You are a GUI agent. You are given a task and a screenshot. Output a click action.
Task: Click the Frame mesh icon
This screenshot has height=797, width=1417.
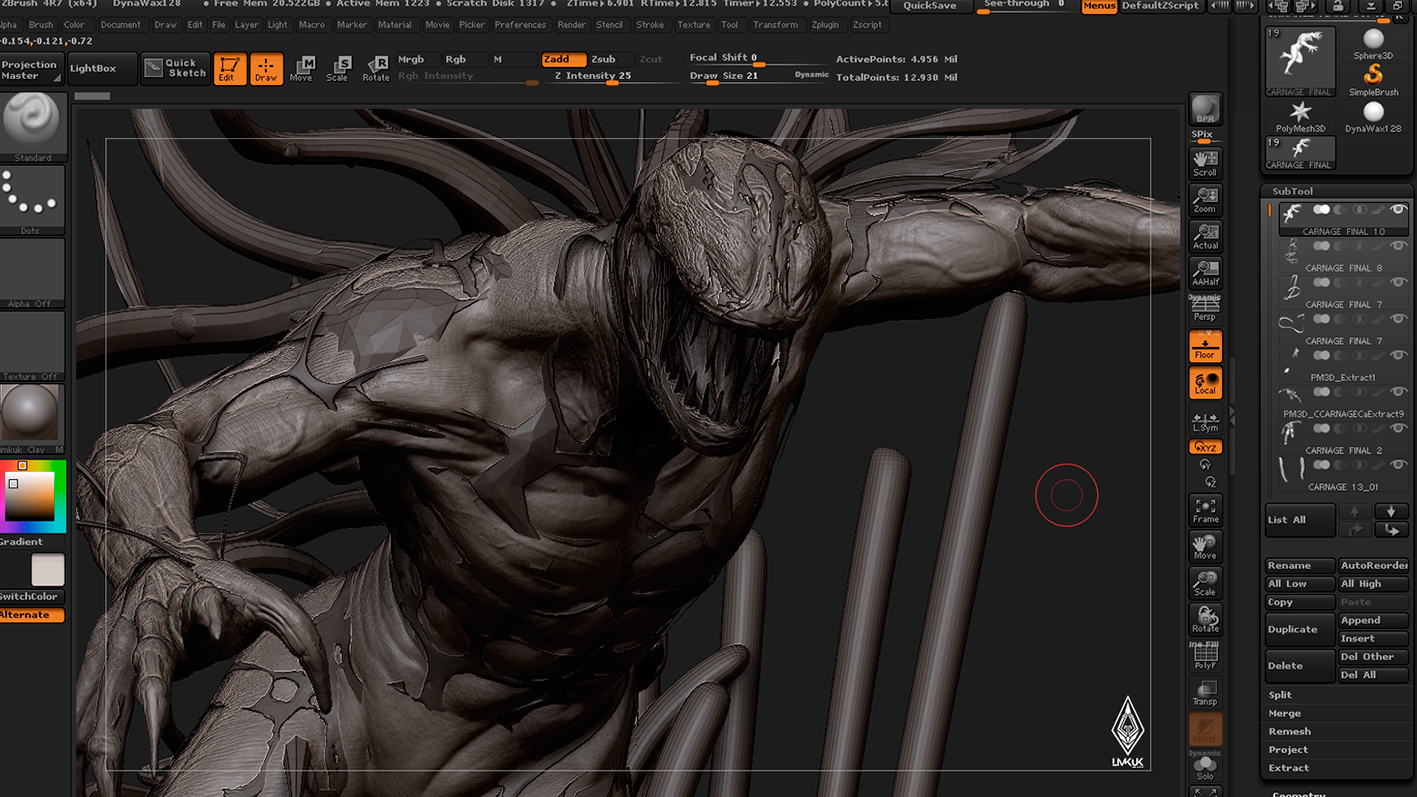click(x=1205, y=510)
